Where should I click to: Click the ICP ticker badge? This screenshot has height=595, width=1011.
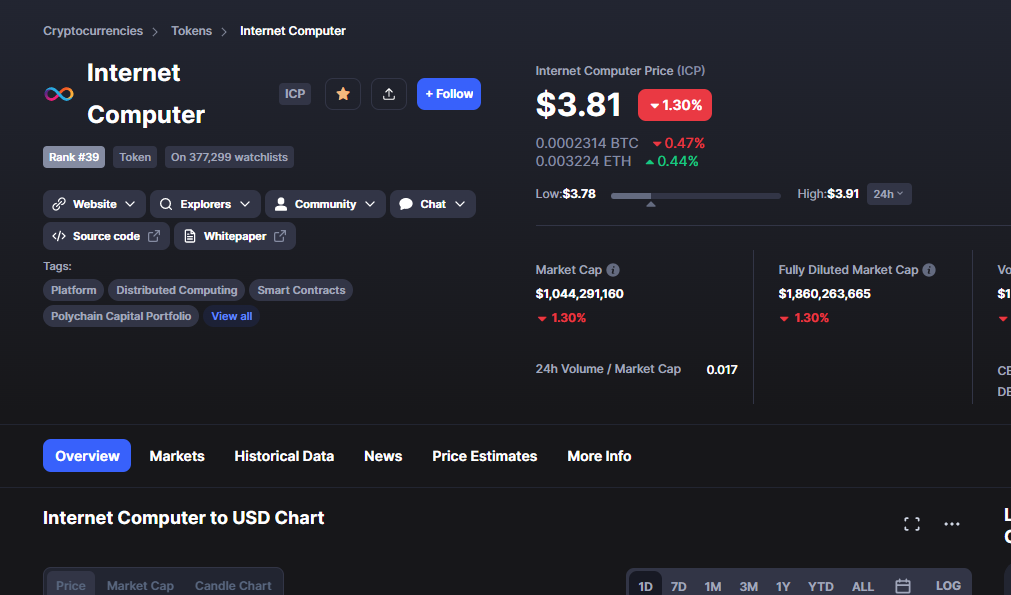click(295, 94)
